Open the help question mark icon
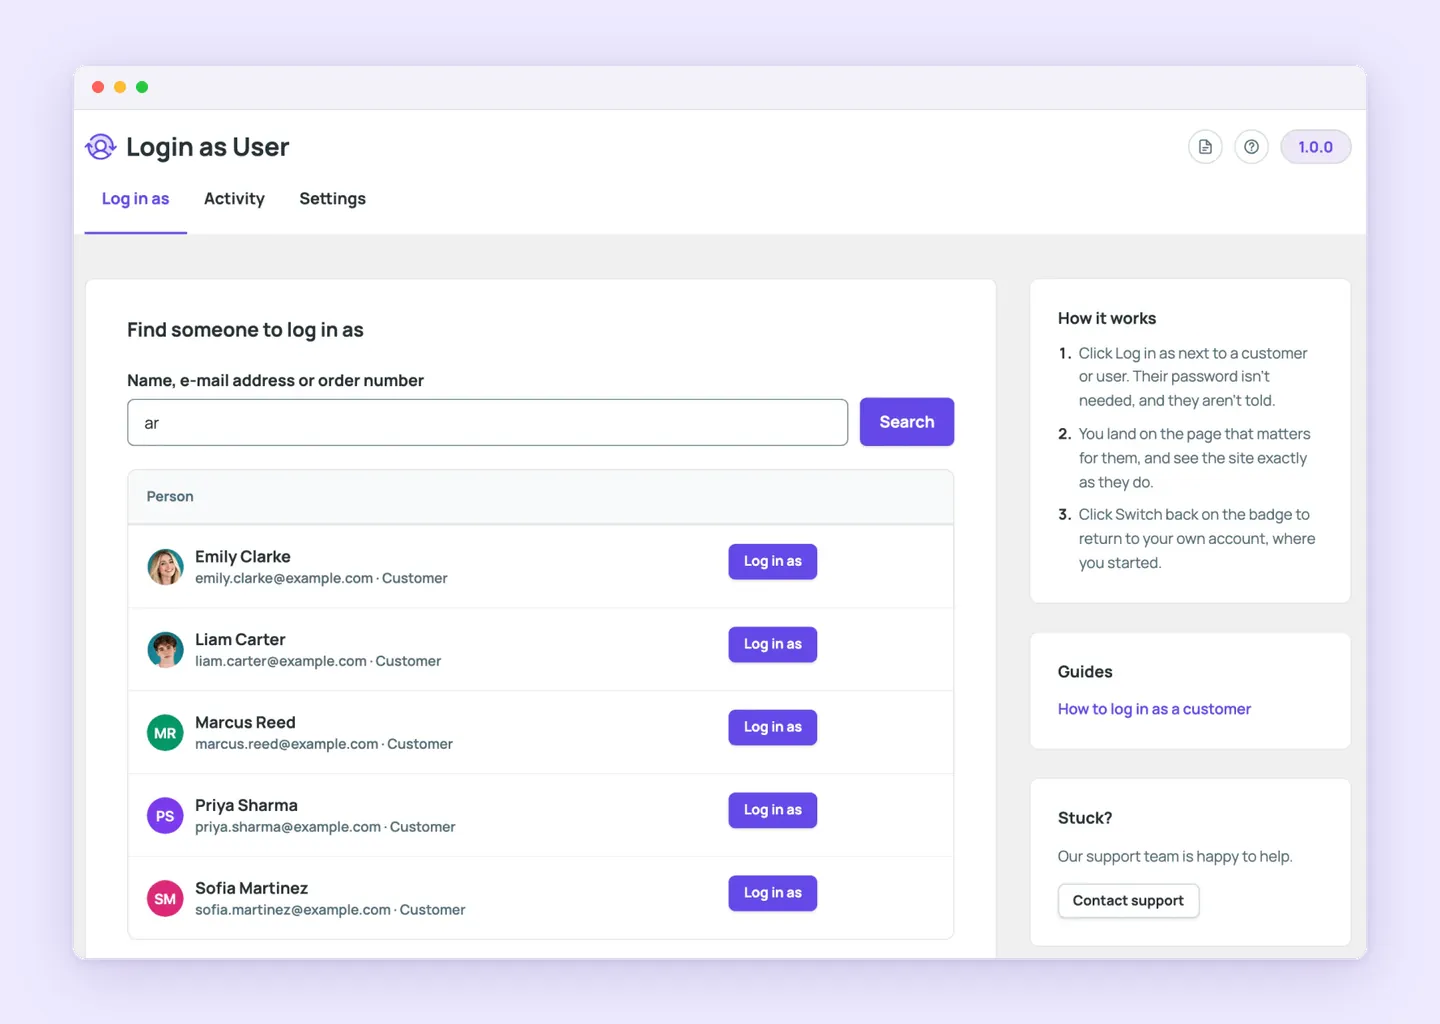Image resolution: width=1440 pixels, height=1024 pixels. 1251,147
